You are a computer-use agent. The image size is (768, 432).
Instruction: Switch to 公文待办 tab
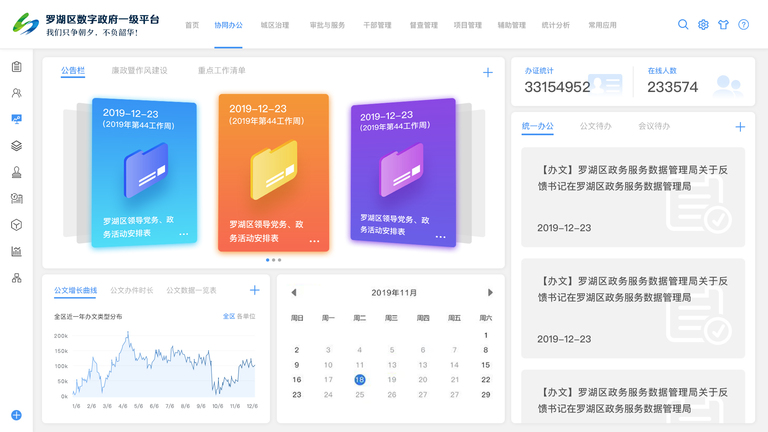(x=596, y=126)
